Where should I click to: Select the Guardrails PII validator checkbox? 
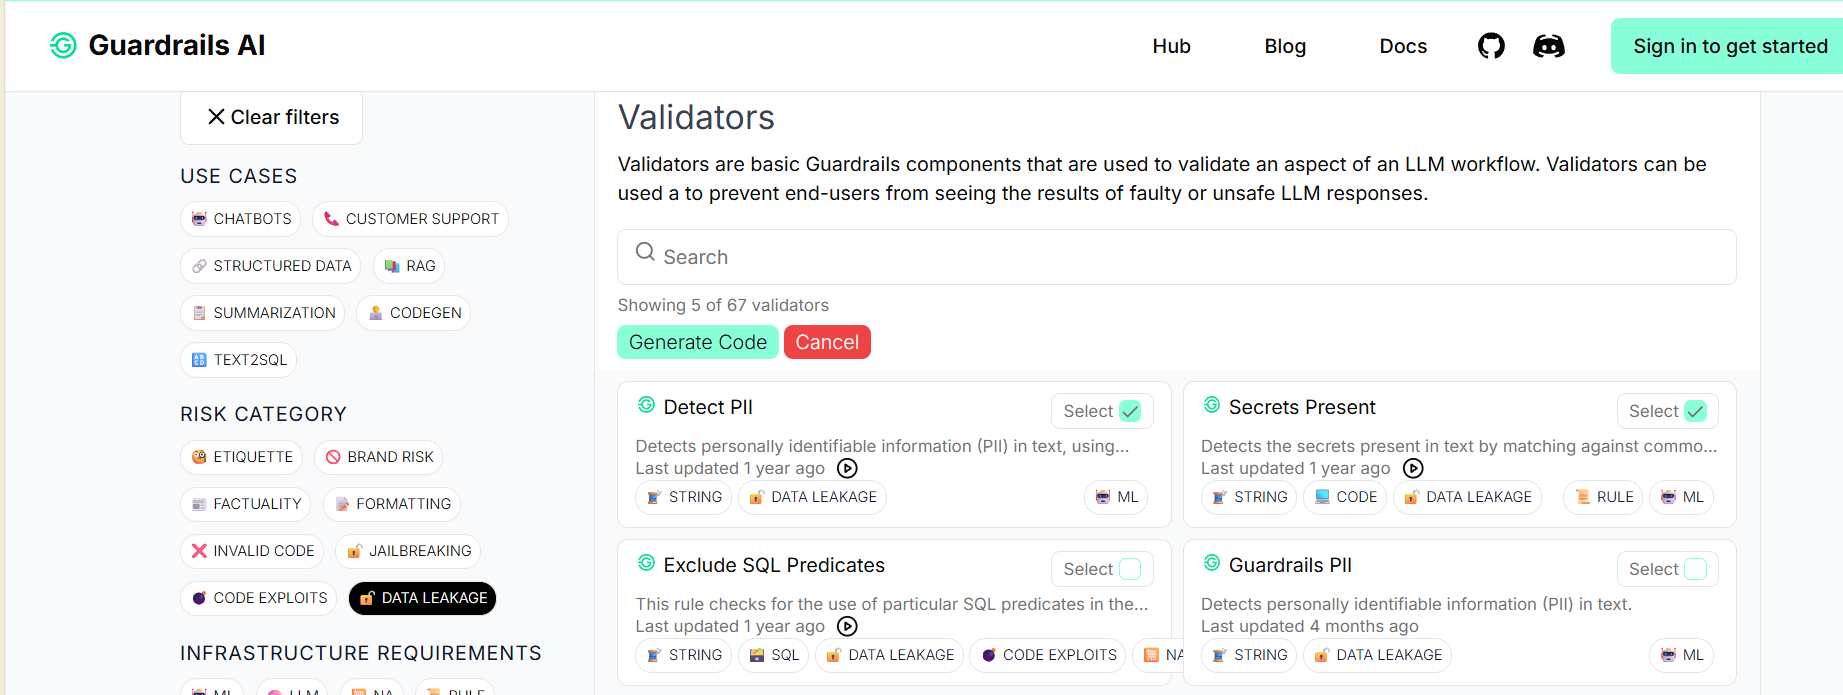pyautogui.click(x=1695, y=568)
